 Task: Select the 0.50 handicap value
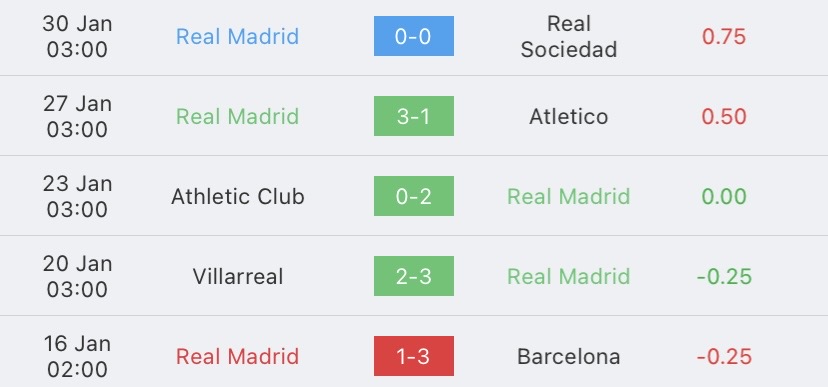coord(724,116)
